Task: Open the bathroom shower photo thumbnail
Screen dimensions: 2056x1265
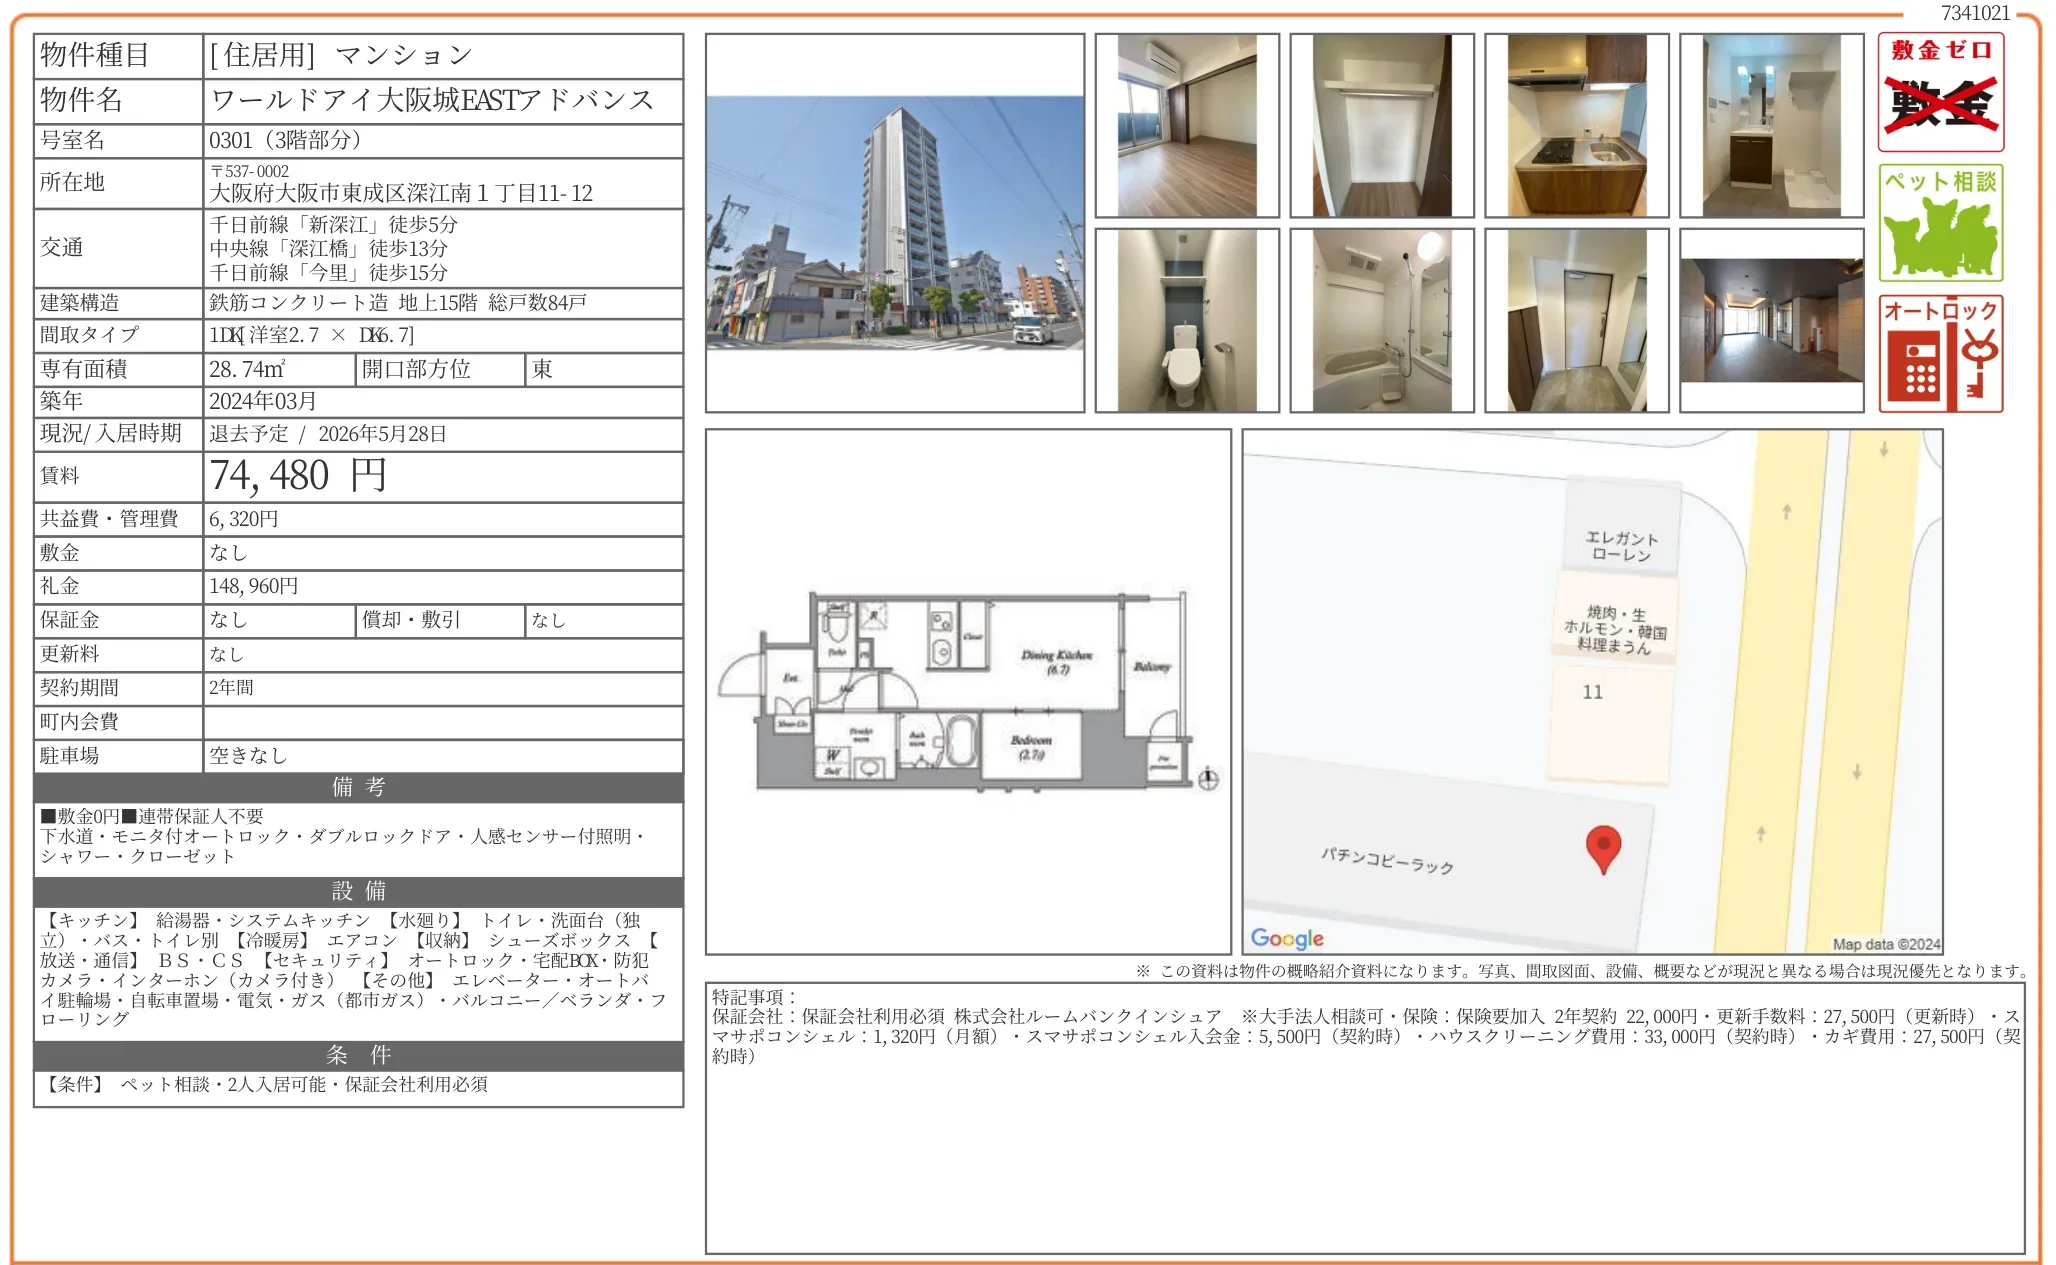Action: (x=1381, y=320)
